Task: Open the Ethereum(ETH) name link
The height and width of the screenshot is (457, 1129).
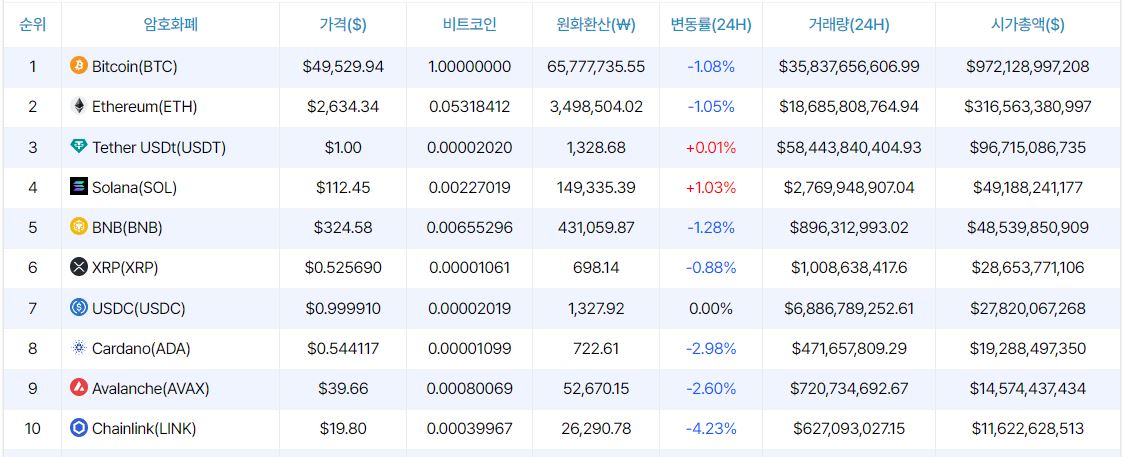Action: (x=145, y=107)
